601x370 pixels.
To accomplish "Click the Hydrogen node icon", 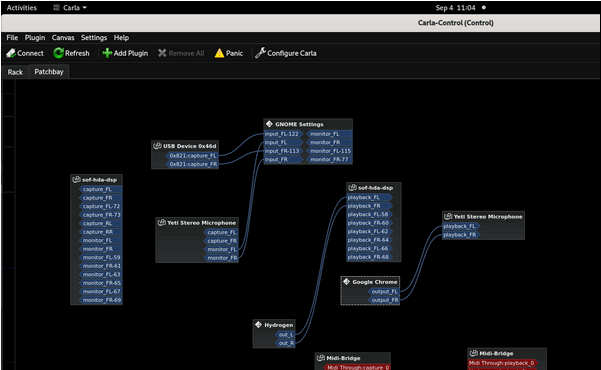I will click(258, 325).
